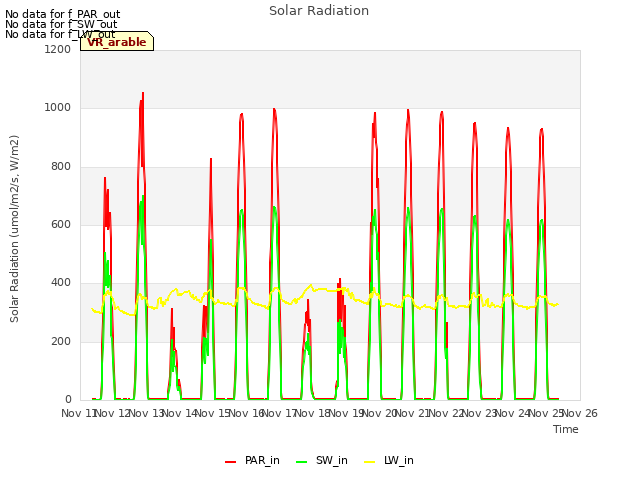Viewport: 640px width, 480px height.
Task: Click the 'No data for f_SW_out' message
Action: [61, 24]
